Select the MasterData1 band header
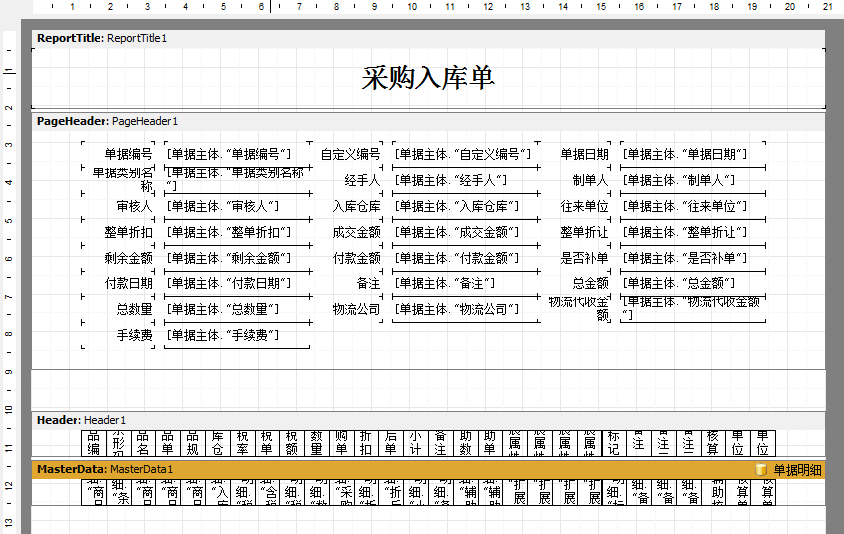Image resolution: width=844 pixels, height=534 pixels. 428,469
